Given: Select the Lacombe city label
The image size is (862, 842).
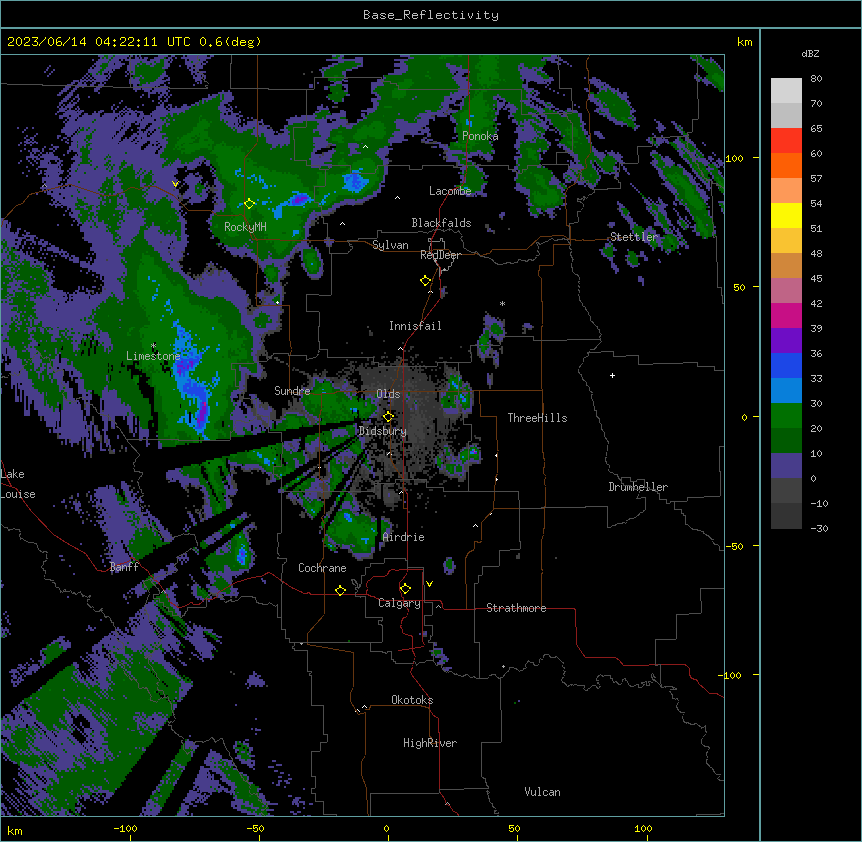Looking at the screenshot, I should click(450, 191).
